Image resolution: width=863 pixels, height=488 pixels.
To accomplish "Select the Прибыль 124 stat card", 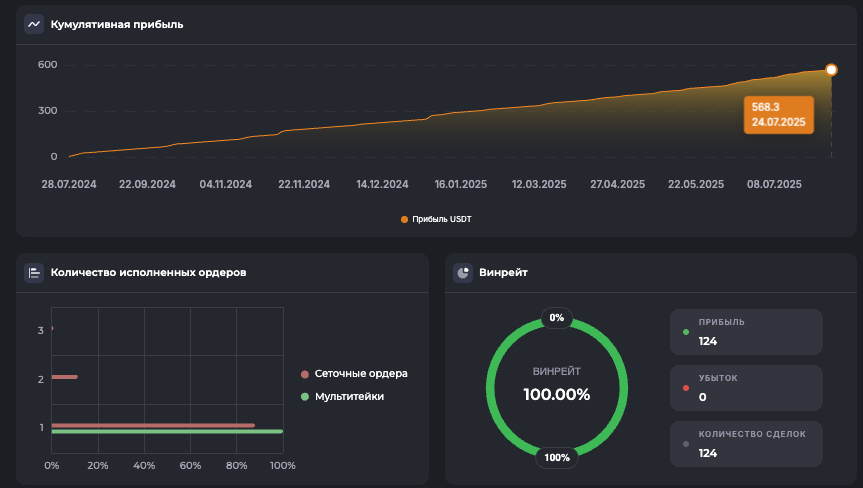I will click(x=746, y=332).
